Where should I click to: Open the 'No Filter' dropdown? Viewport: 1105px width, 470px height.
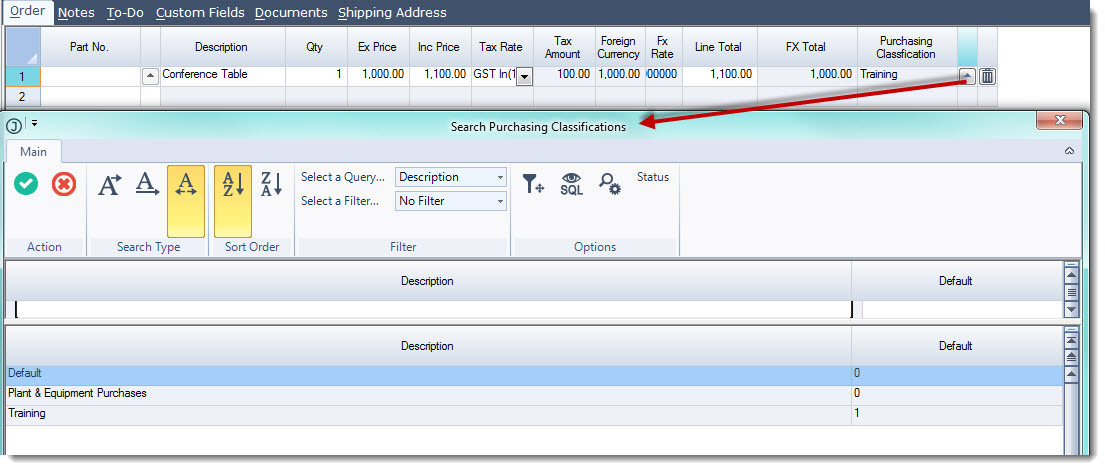coord(451,201)
